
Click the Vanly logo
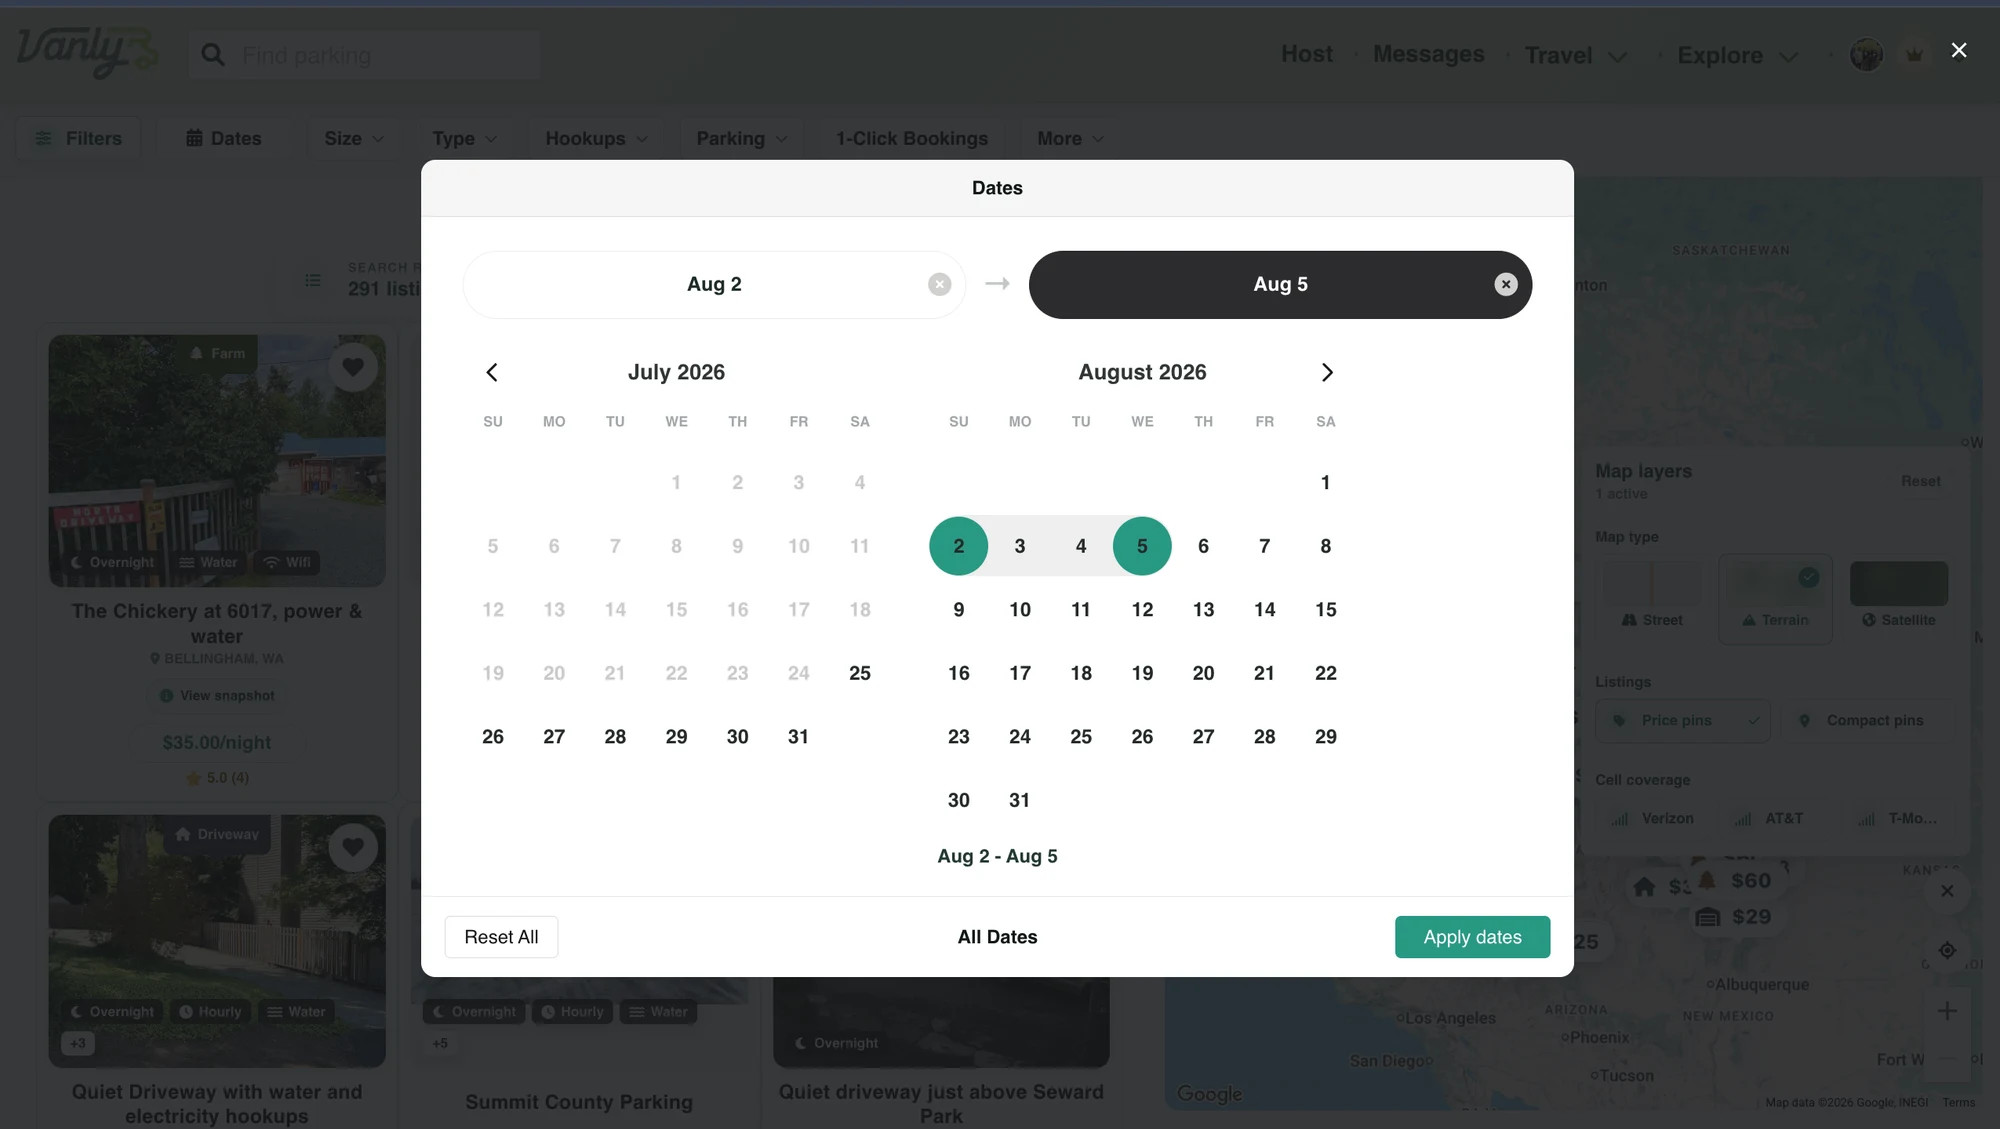(86, 53)
